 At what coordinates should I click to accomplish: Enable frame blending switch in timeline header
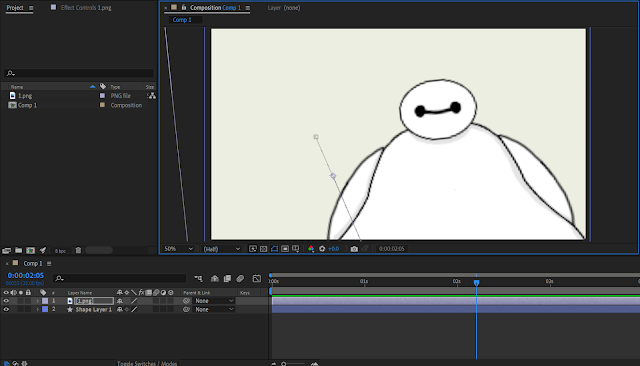coord(227,279)
